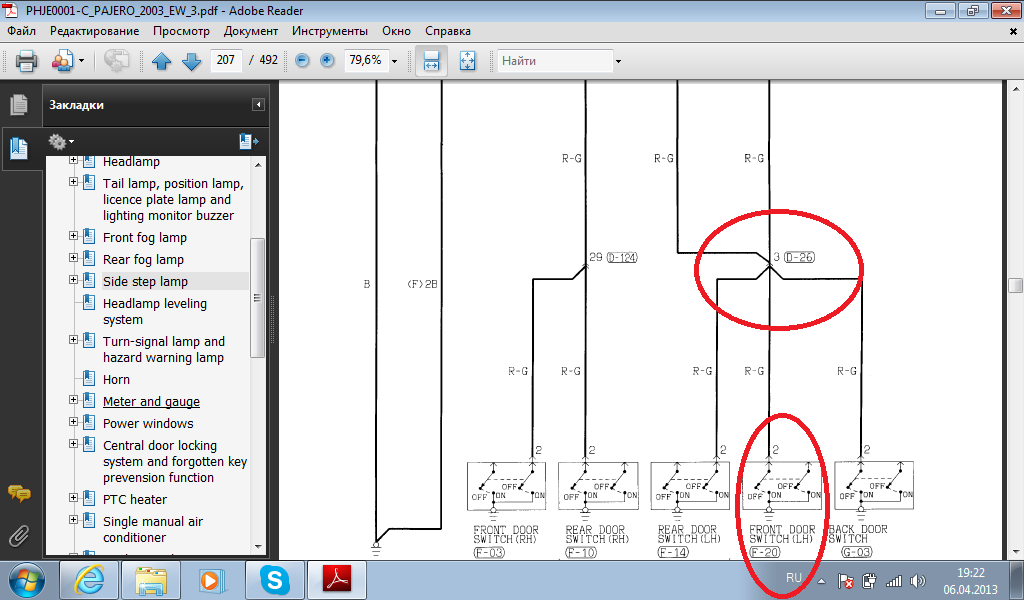Image resolution: width=1024 pixels, height=600 pixels.
Task: Open the Attachments paperclip panel
Action: [19, 535]
